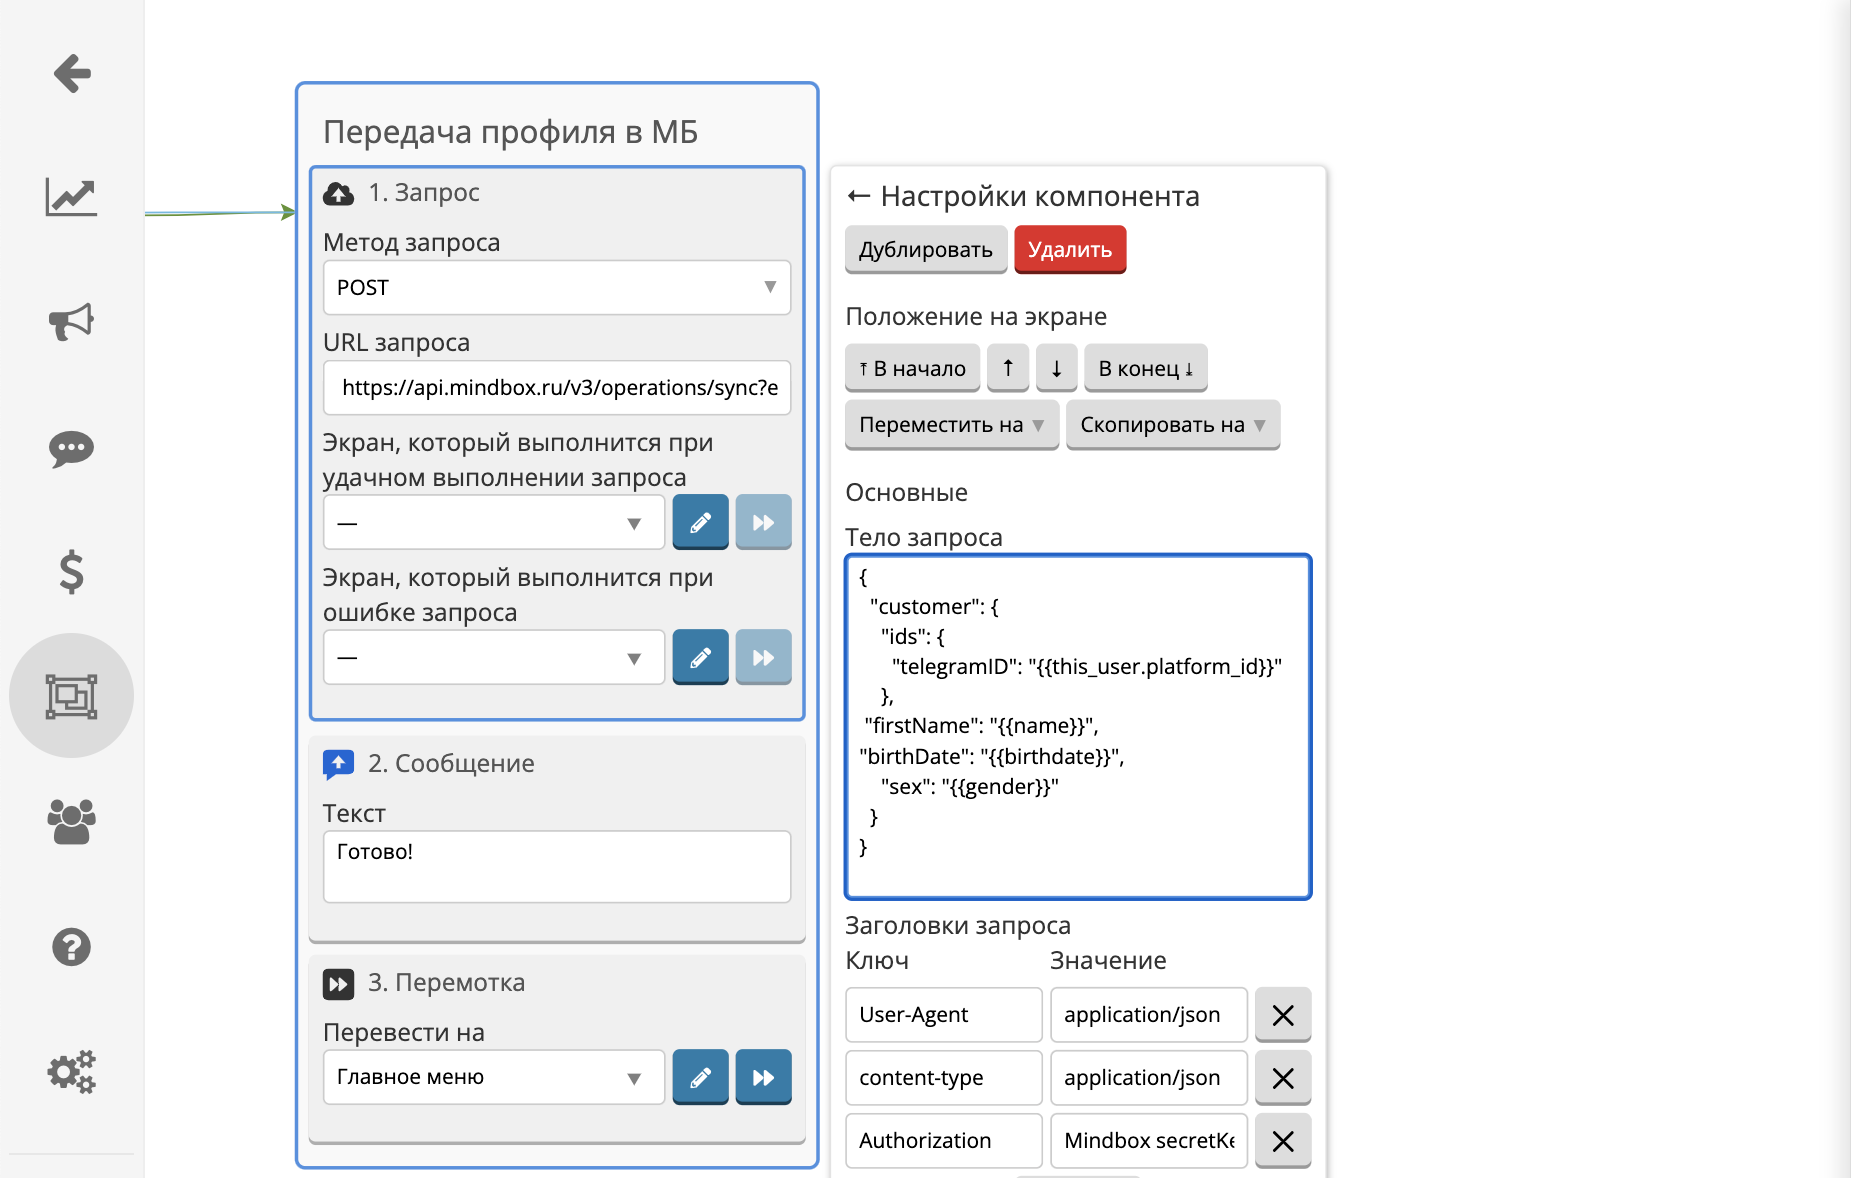This screenshot has width=1851, height=1178.
Task: Click the Готово! message text field
Action: 557,867
